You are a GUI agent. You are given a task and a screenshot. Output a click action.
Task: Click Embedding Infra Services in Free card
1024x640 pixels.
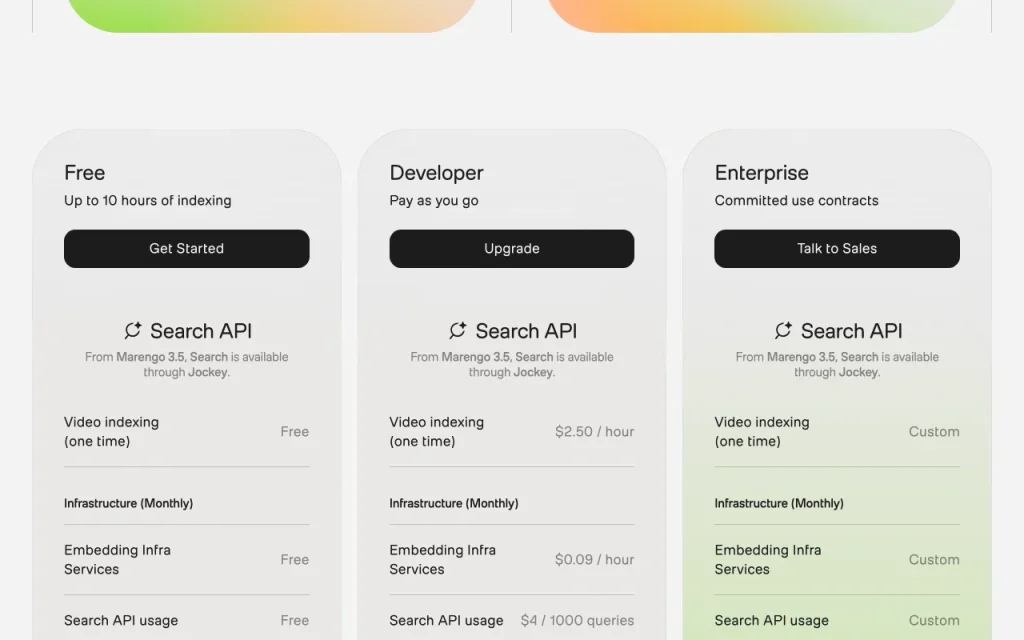[x=118, y=560]
